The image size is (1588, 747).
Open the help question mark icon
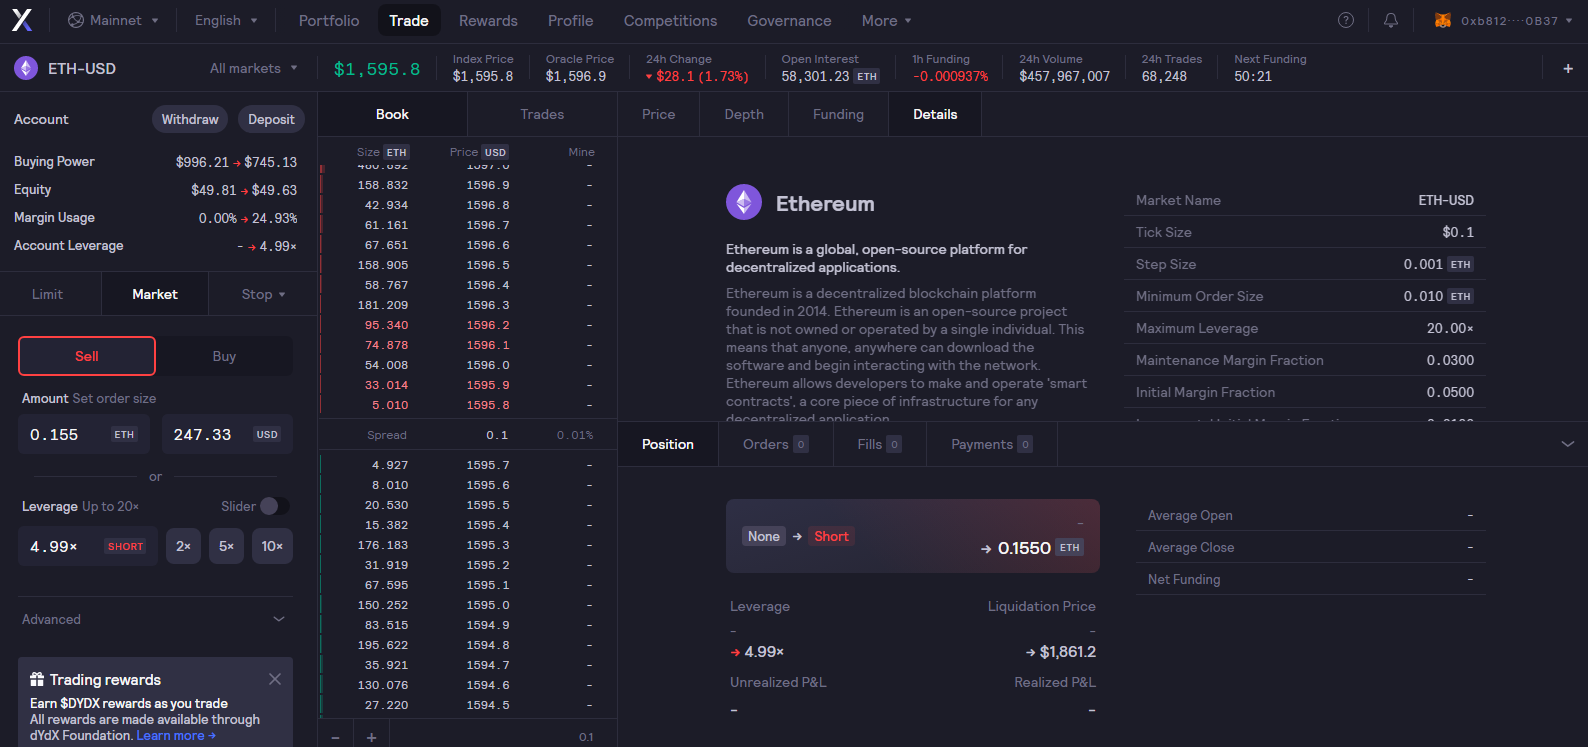1346,20
